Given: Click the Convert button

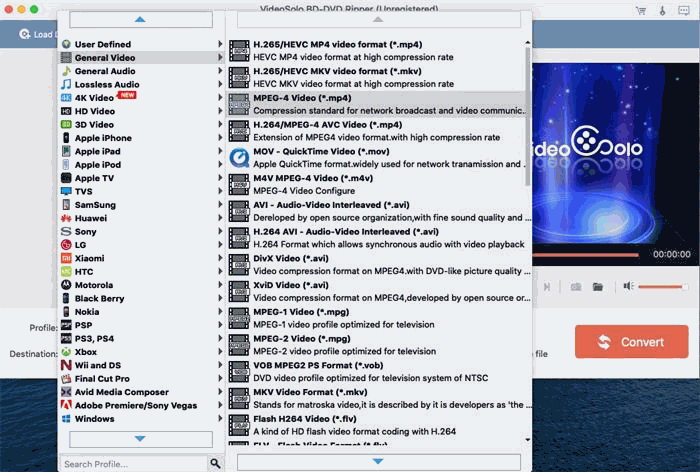Looking at the screenshot, I should 631,342.
